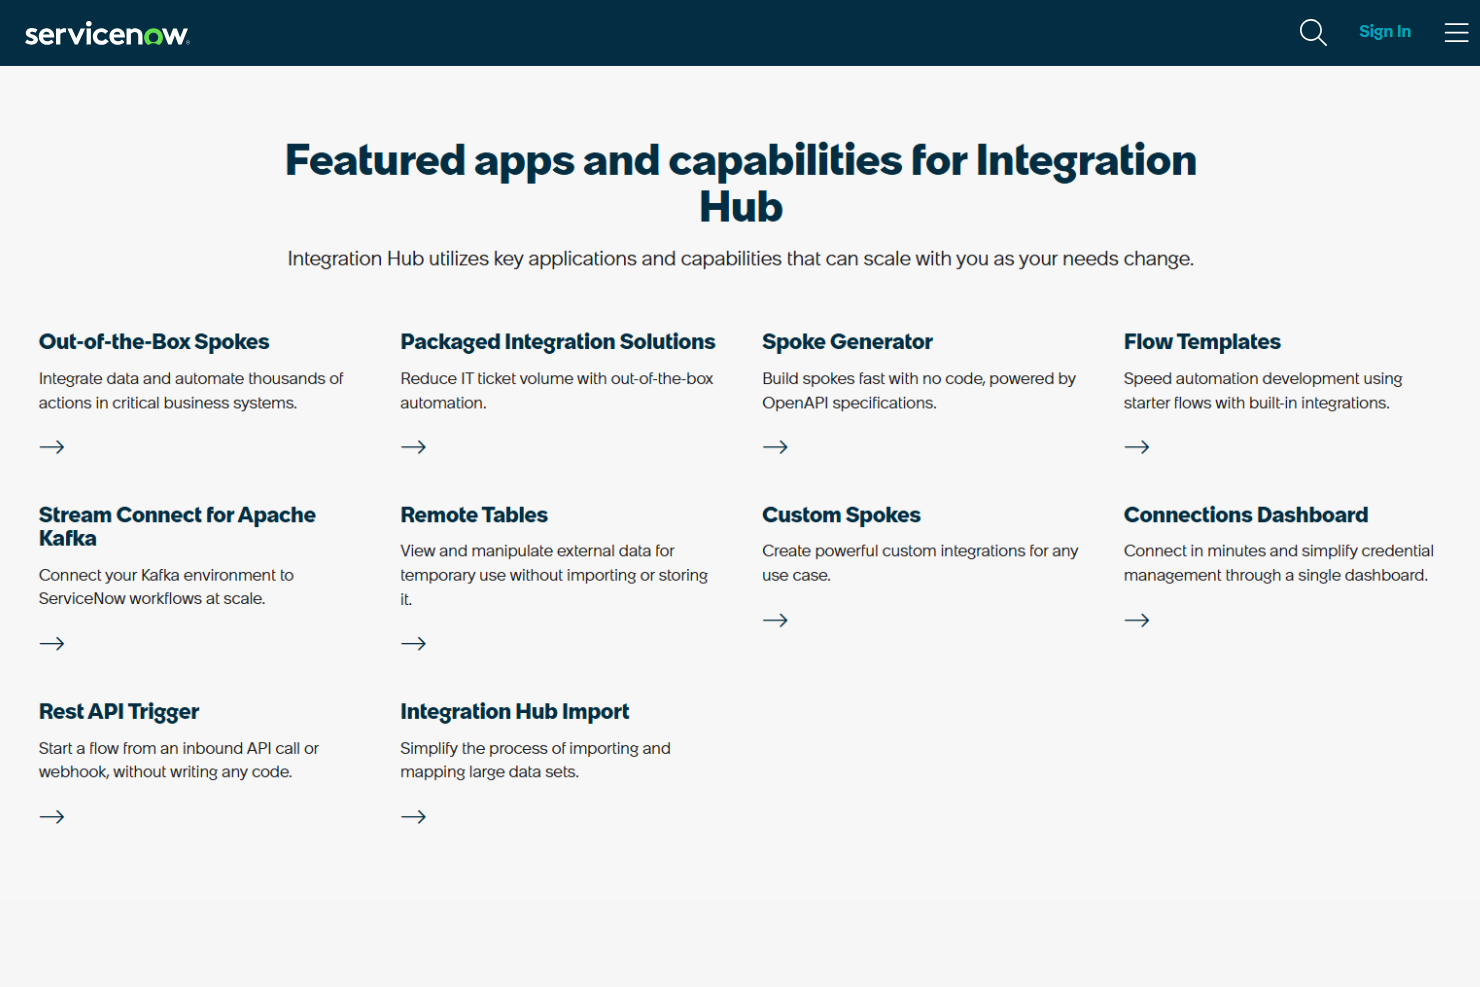Click the arrow under Remote Tables
The width and height of the screenshot is (1480, 987).
pyautogui.click(x=414, y=643)
